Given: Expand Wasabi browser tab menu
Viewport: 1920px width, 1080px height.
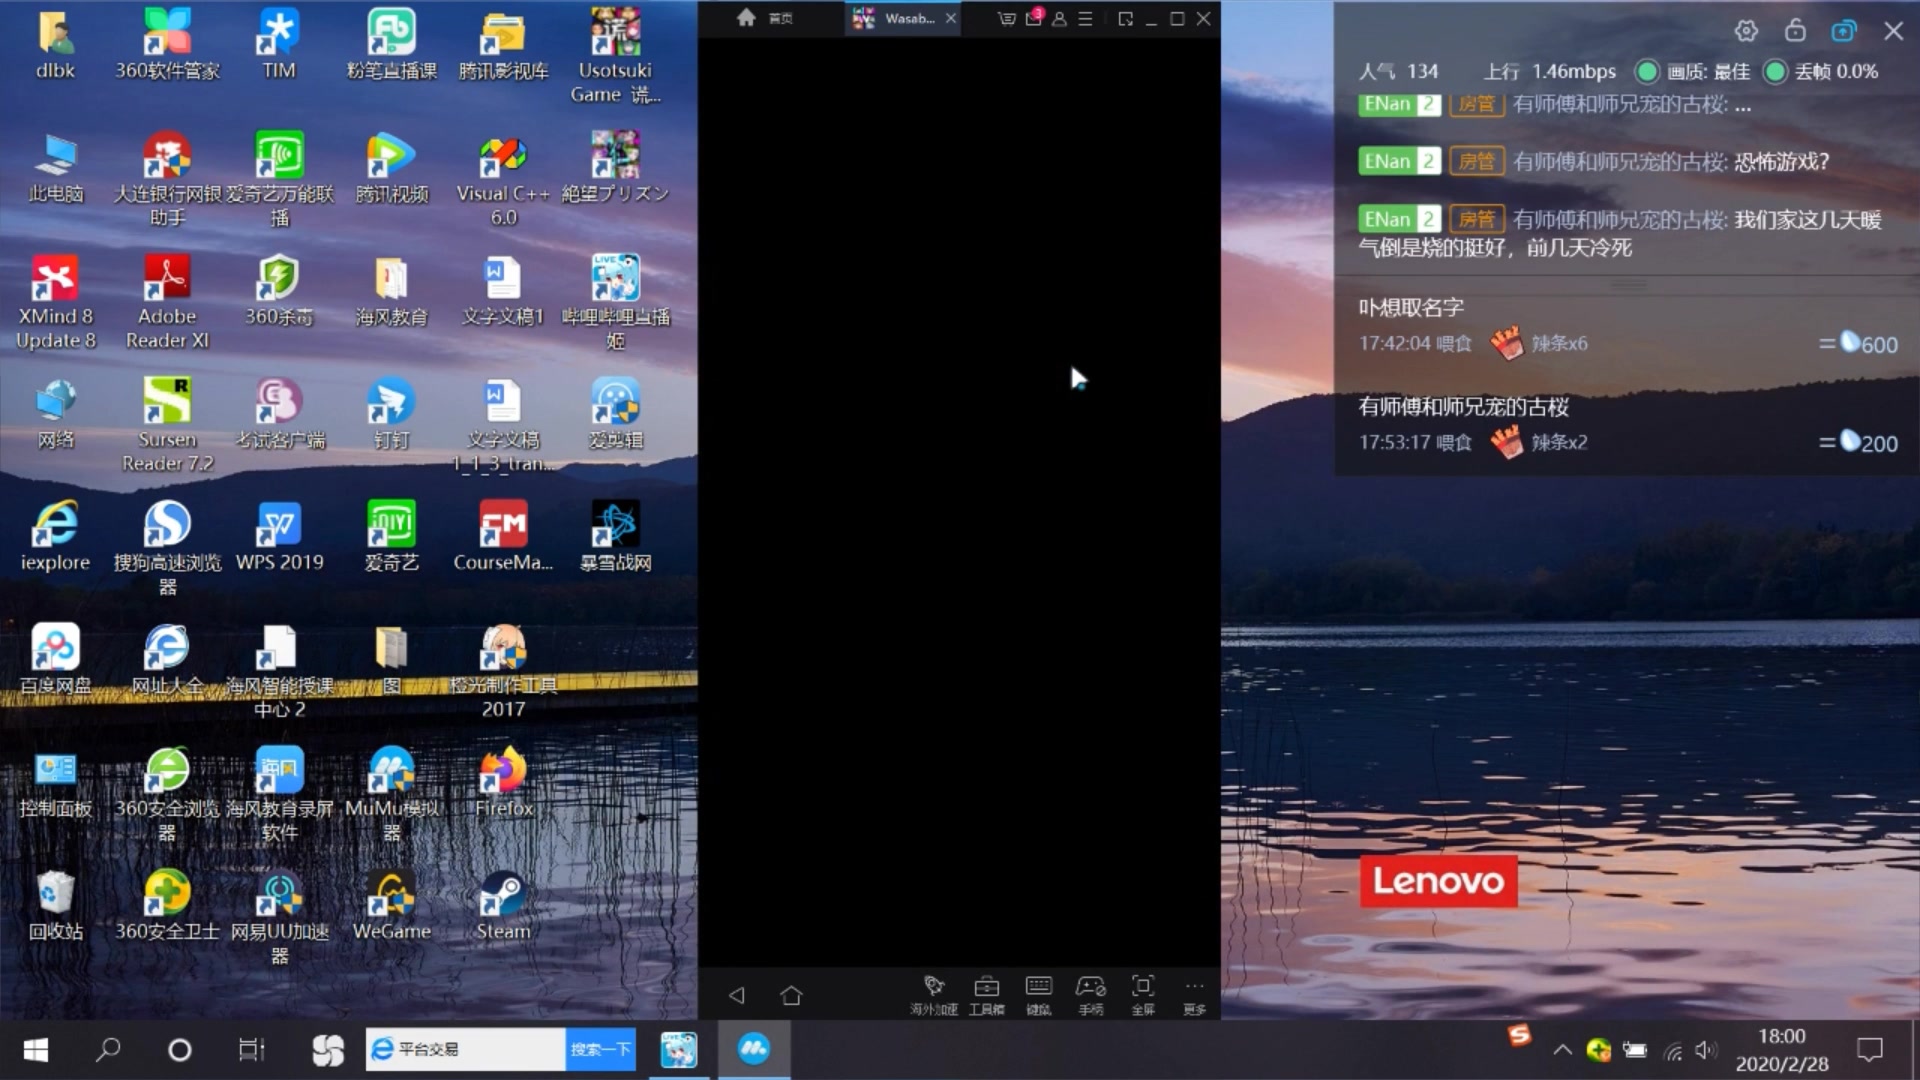Looking at the screenshot, I should pos(1085,18).
